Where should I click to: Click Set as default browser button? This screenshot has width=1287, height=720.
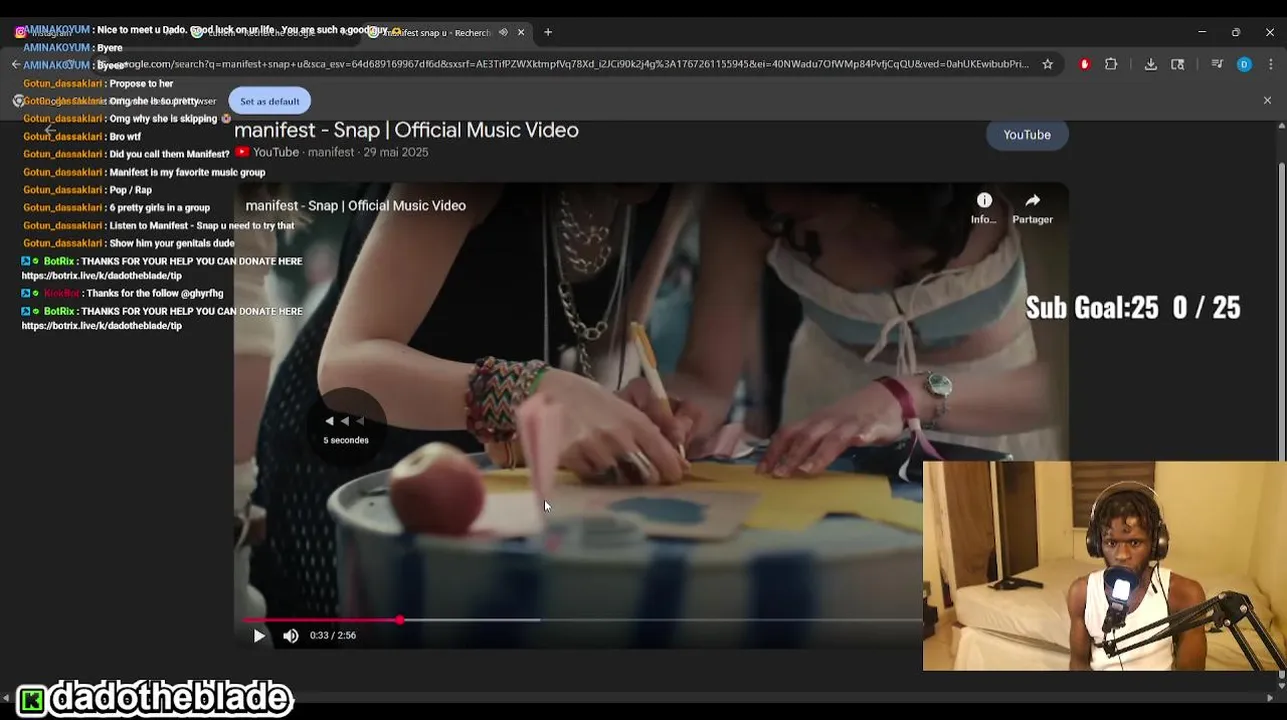[x=269, y=101]
